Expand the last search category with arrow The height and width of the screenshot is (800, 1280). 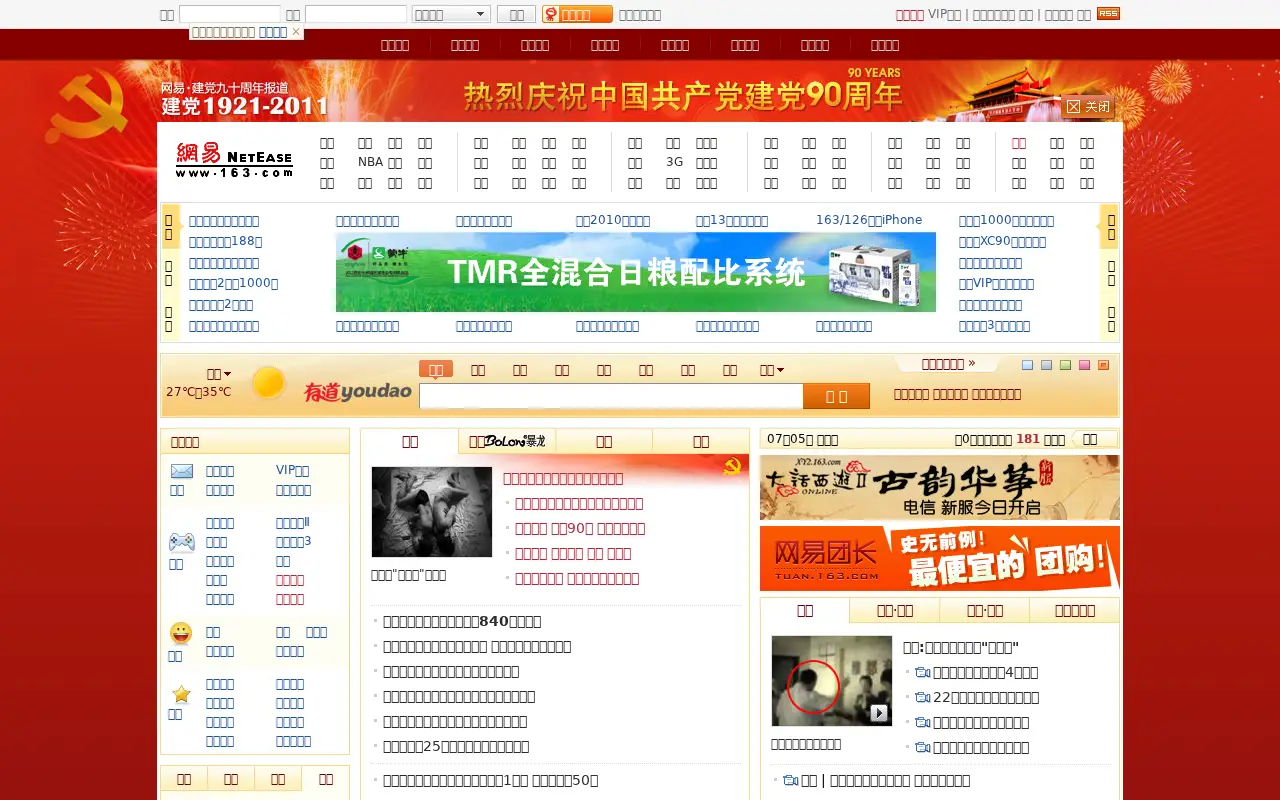772,370
